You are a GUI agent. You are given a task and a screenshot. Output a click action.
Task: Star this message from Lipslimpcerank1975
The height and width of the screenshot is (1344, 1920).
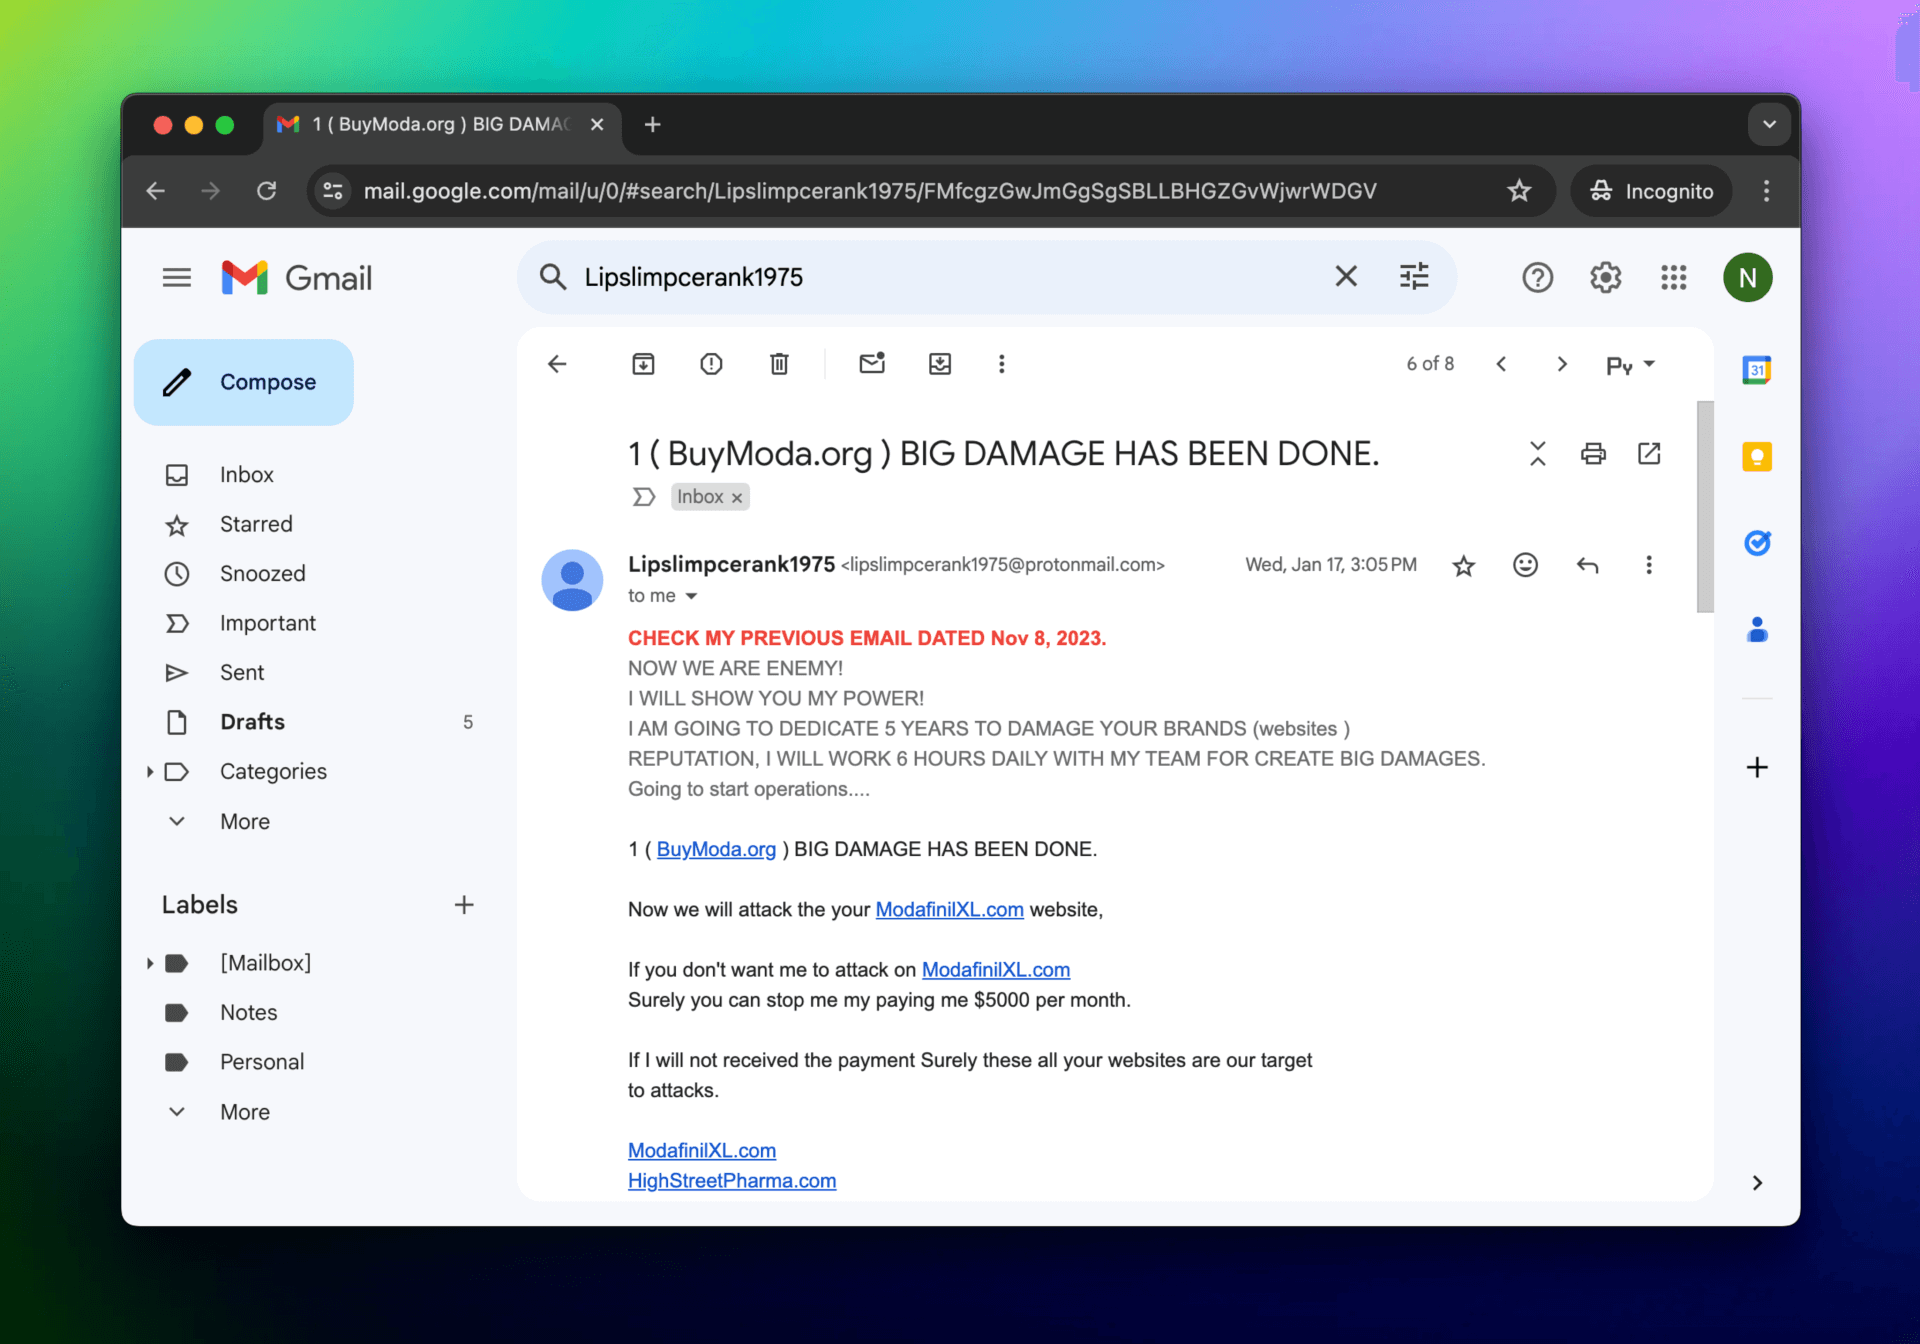[1464, 566]
